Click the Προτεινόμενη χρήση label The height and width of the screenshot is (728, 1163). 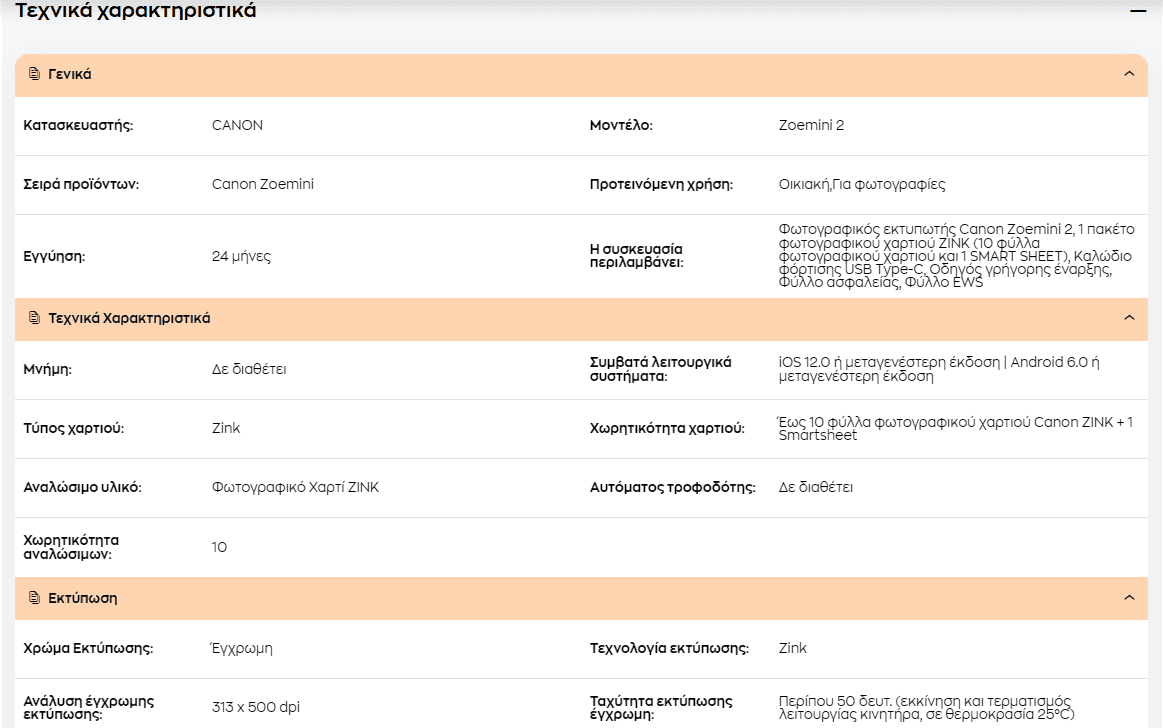(x=661, y=185)
